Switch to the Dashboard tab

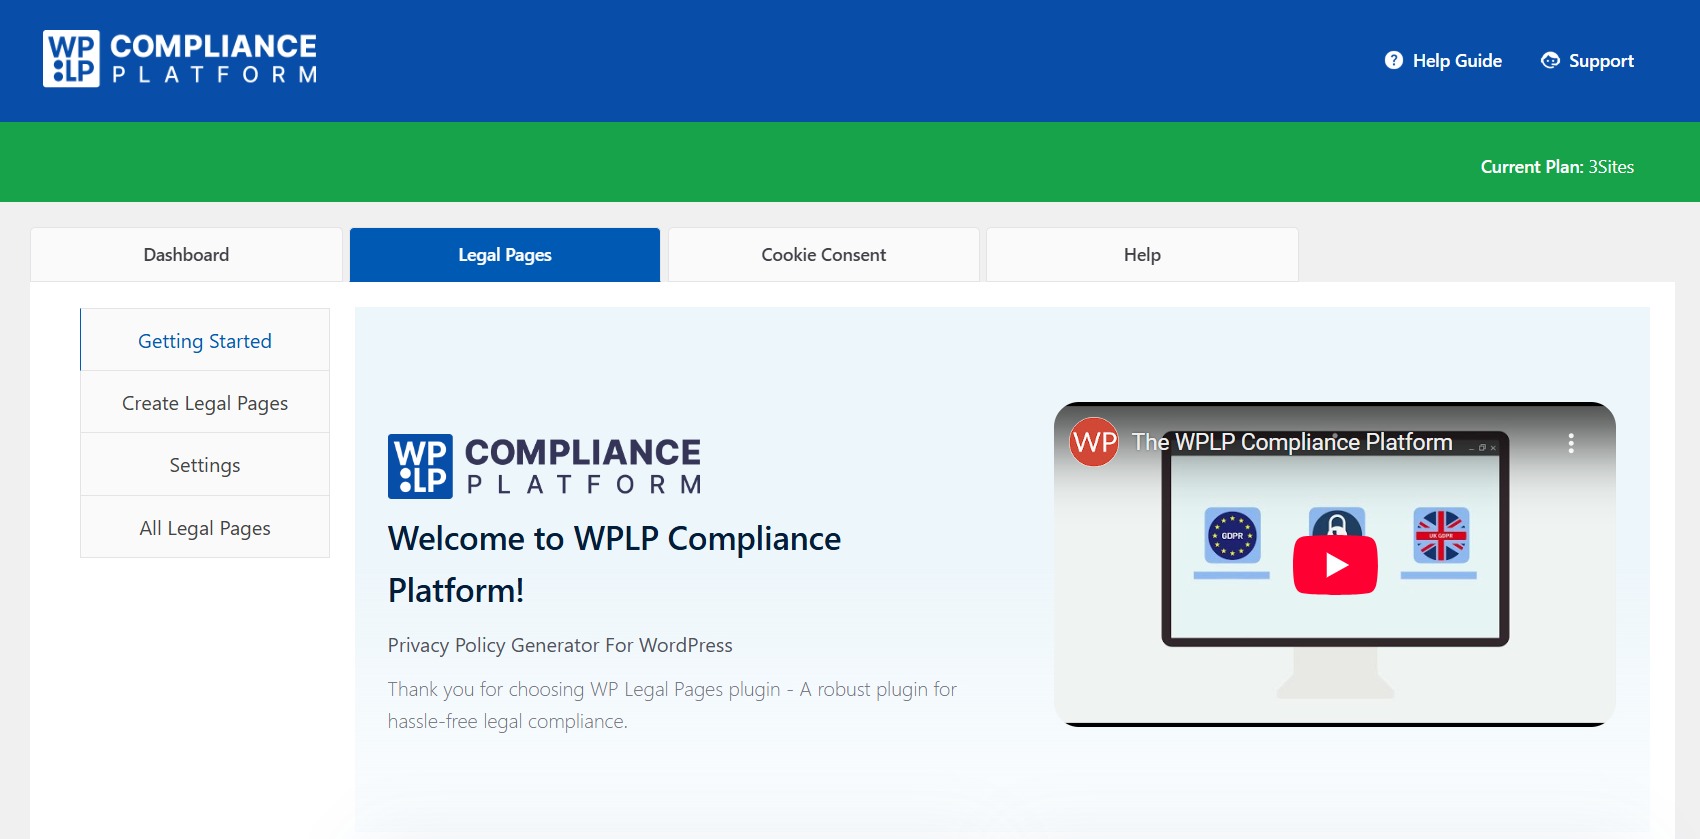pos(186,255)
